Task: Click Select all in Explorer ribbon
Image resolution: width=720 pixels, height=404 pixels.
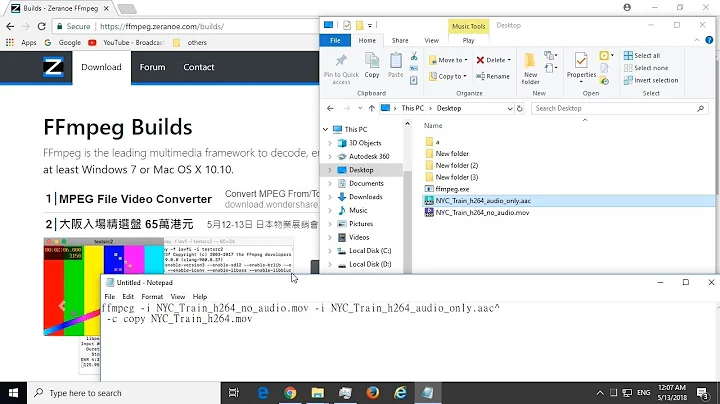Action: click(642, 56)
